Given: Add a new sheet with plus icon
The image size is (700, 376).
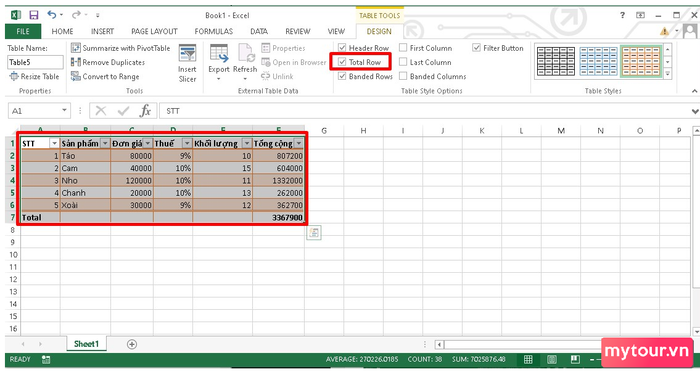Looking at the screenshot, I should click(132, 344).
